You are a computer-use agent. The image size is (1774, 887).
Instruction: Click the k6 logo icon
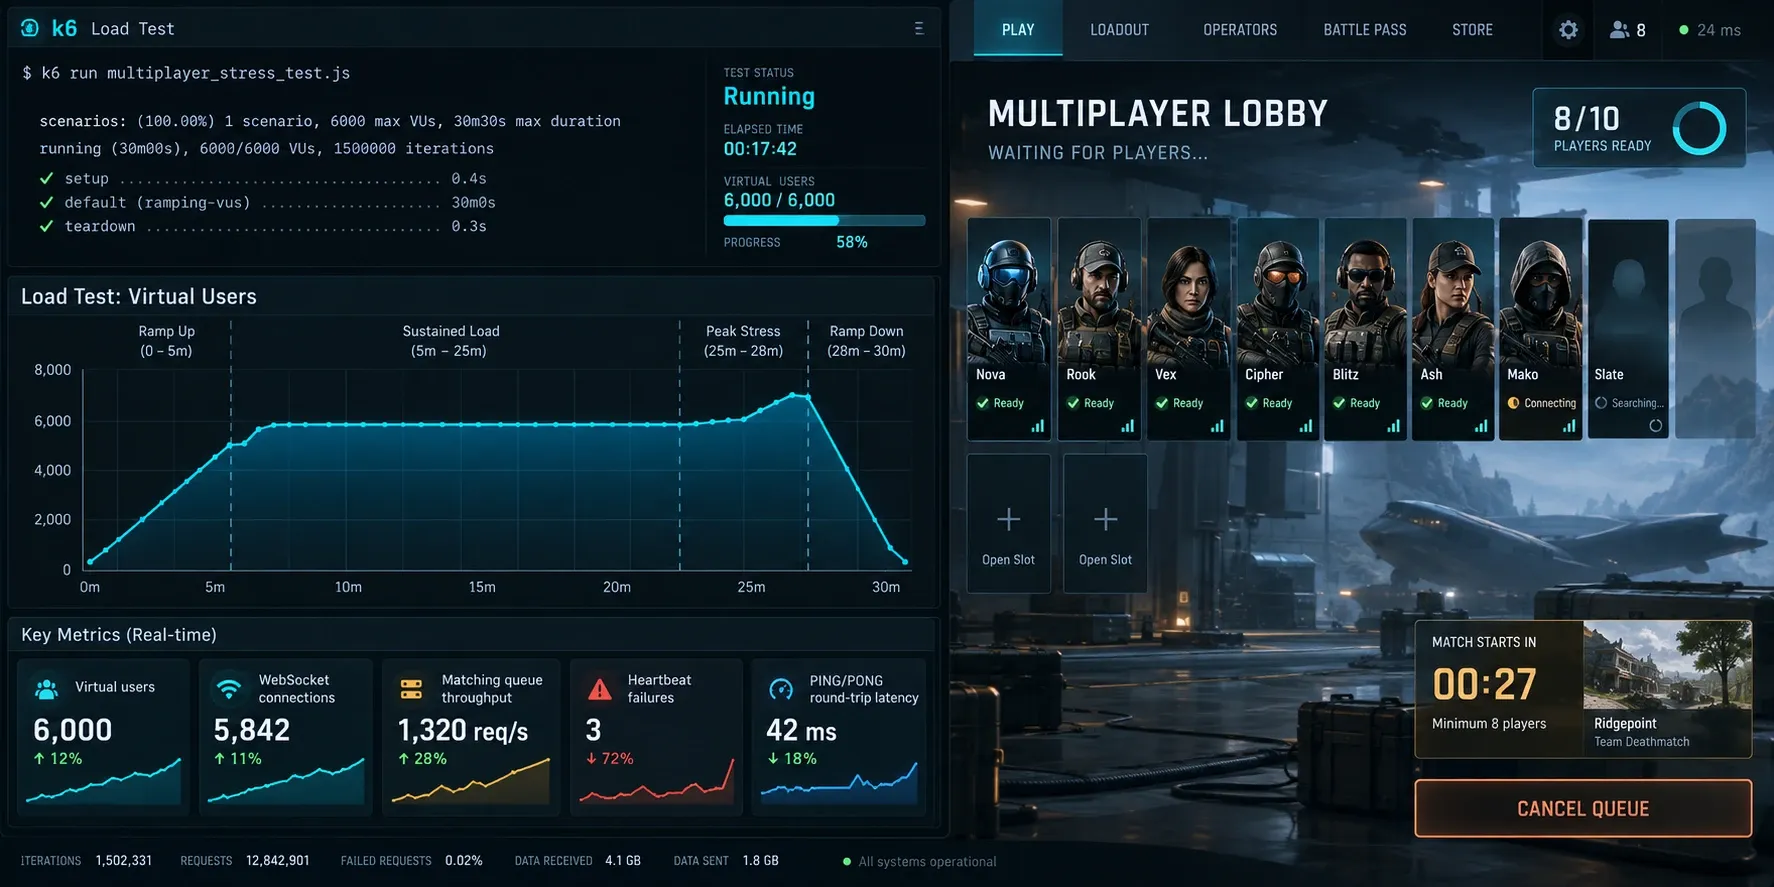[30, 28]
